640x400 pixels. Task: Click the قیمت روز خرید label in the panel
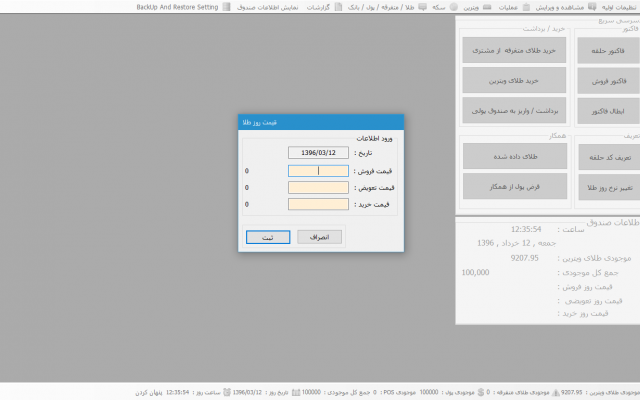pyautogui.click(x=583, y=313)
